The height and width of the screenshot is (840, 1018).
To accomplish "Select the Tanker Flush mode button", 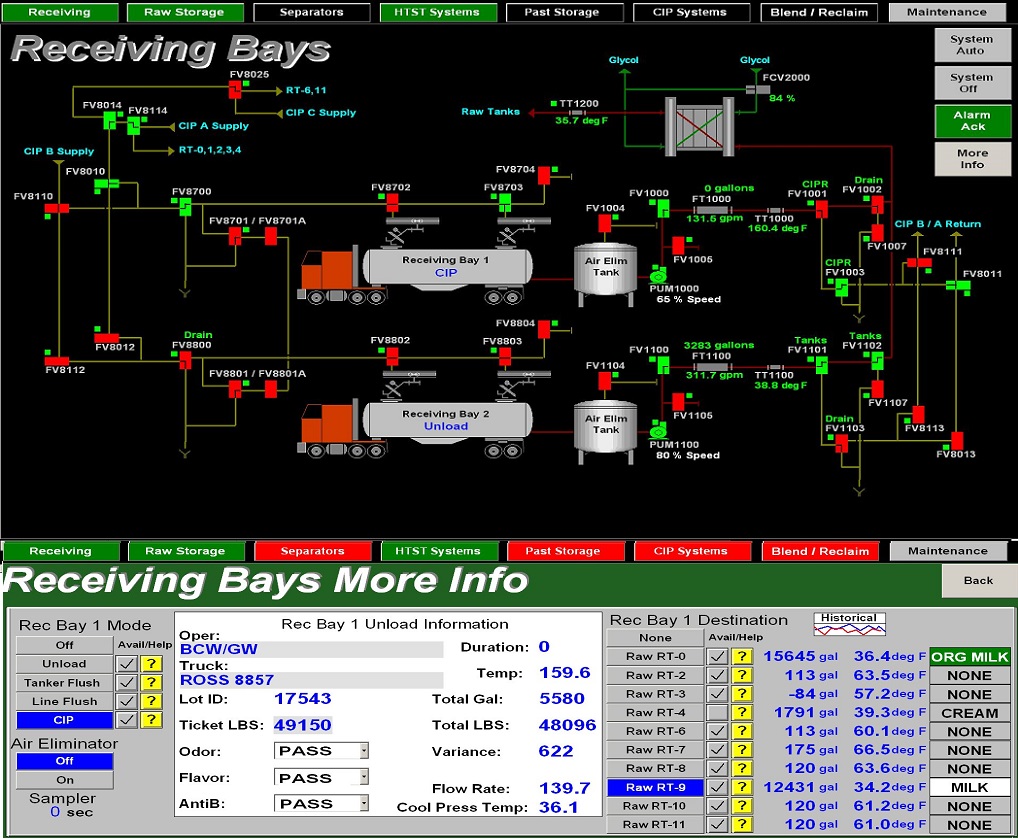I will click(x=64, y=682).
